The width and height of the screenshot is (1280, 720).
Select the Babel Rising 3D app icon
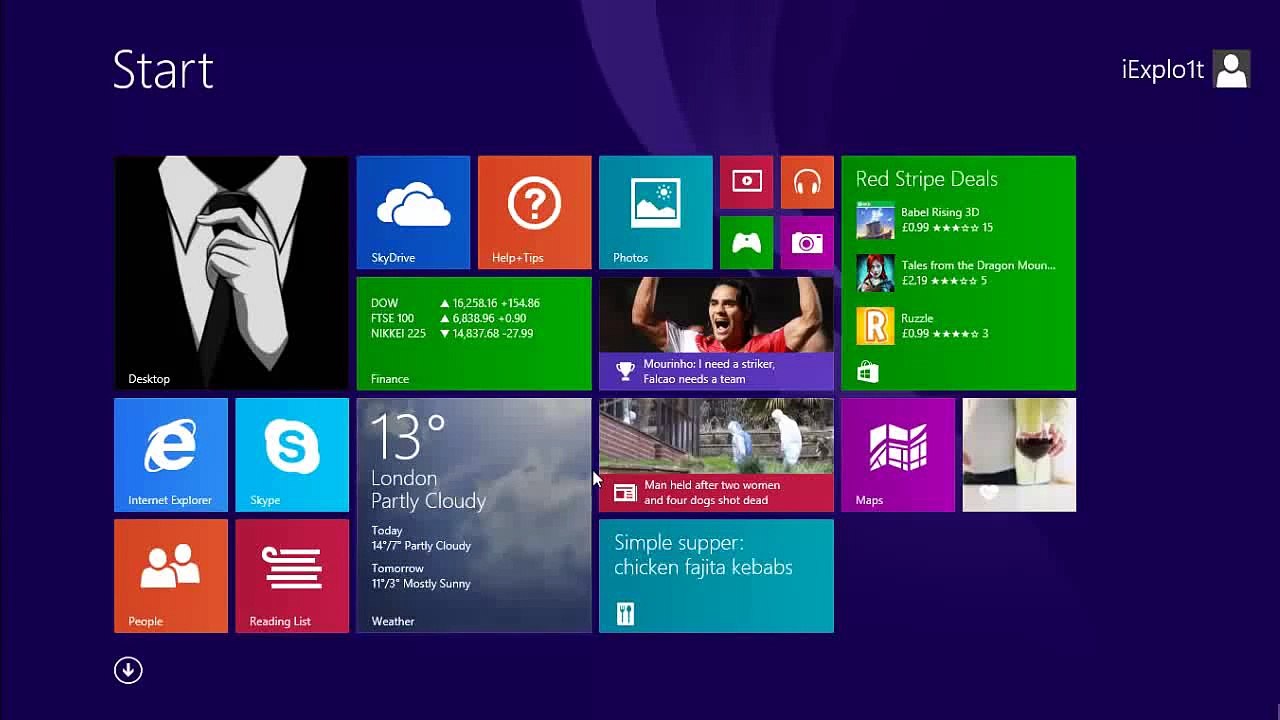point(875,220)
